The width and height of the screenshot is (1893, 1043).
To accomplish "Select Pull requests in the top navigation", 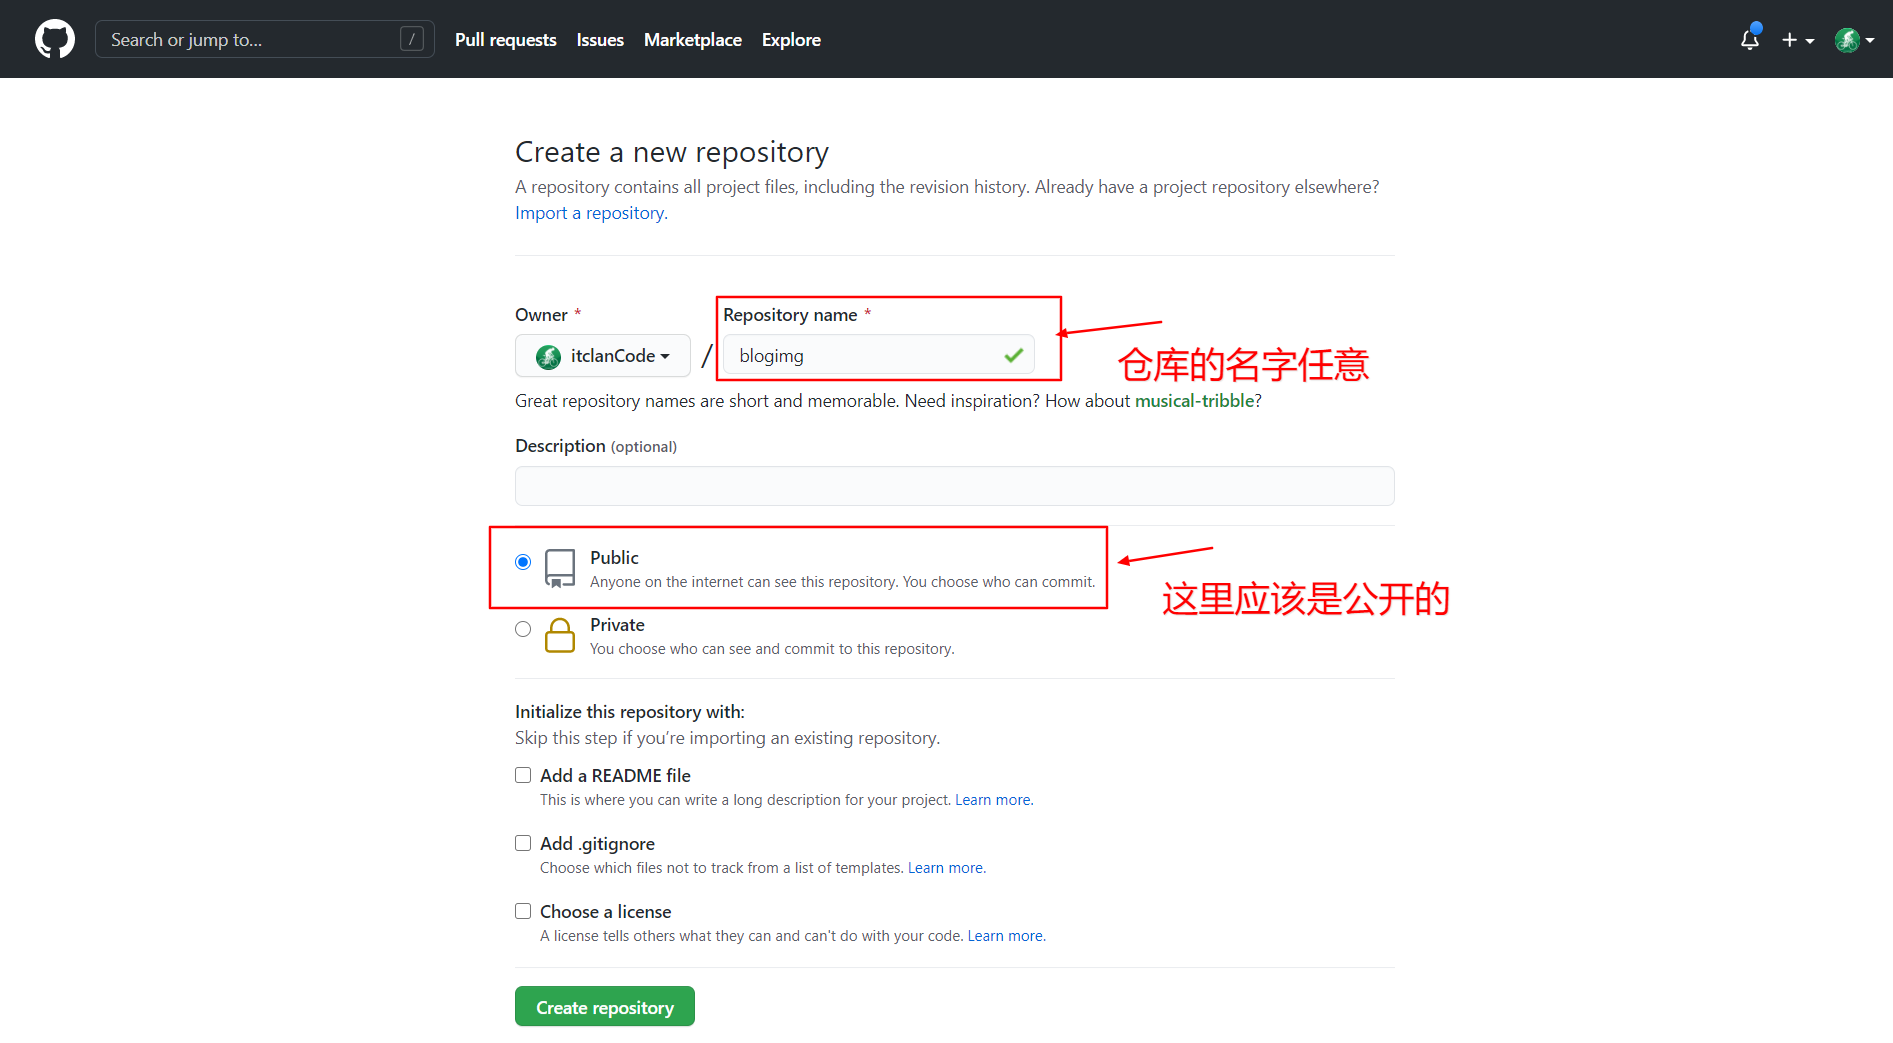I will click(x=505, y=40).
